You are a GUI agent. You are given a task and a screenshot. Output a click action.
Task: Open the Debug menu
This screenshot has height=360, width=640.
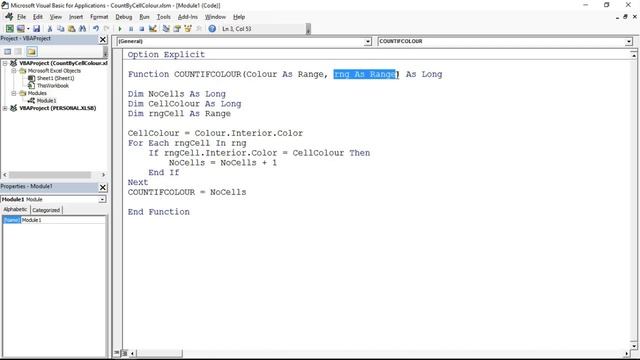pos(124,17)
